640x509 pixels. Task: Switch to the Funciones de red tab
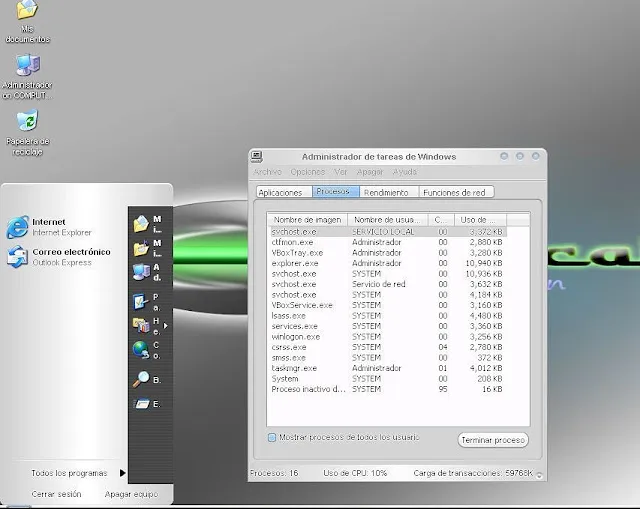tap(456, 192)
